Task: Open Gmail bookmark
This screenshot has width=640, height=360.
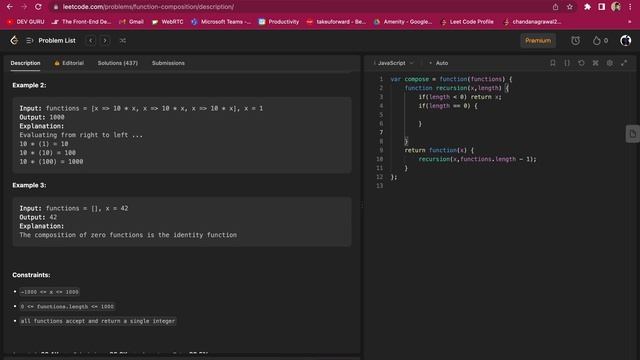Action: click(131, 22)
